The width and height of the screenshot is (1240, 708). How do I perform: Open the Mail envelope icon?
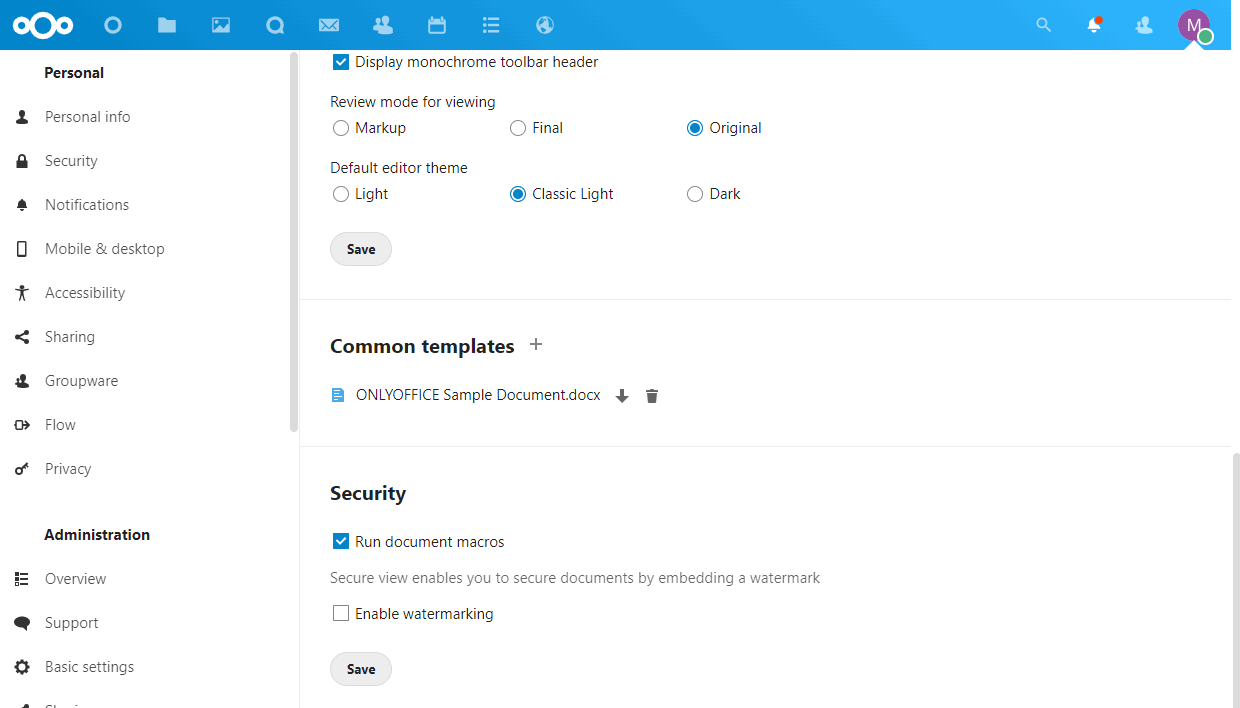[x=328, y=25]
